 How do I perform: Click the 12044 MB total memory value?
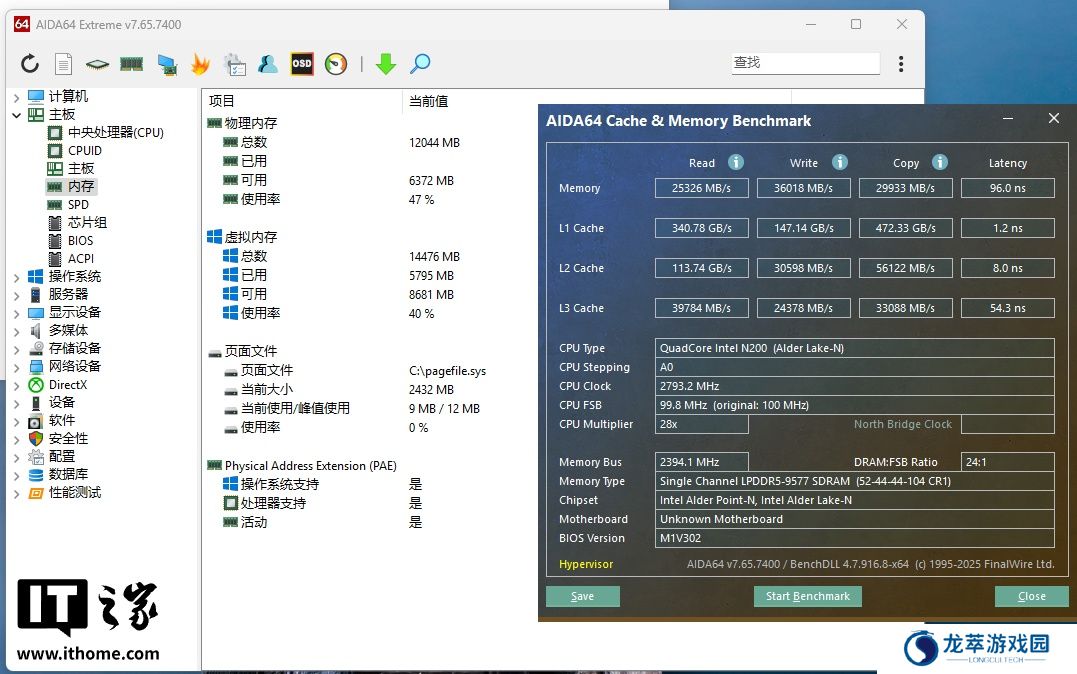click(435, 143)
